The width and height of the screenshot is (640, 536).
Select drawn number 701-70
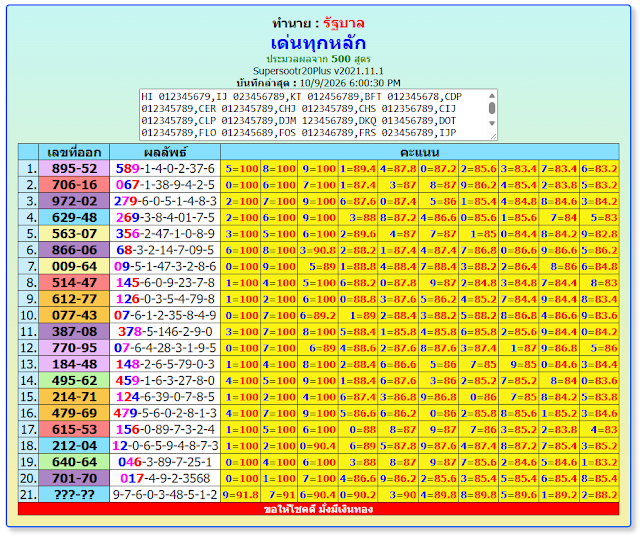click(x=74, y=478)
